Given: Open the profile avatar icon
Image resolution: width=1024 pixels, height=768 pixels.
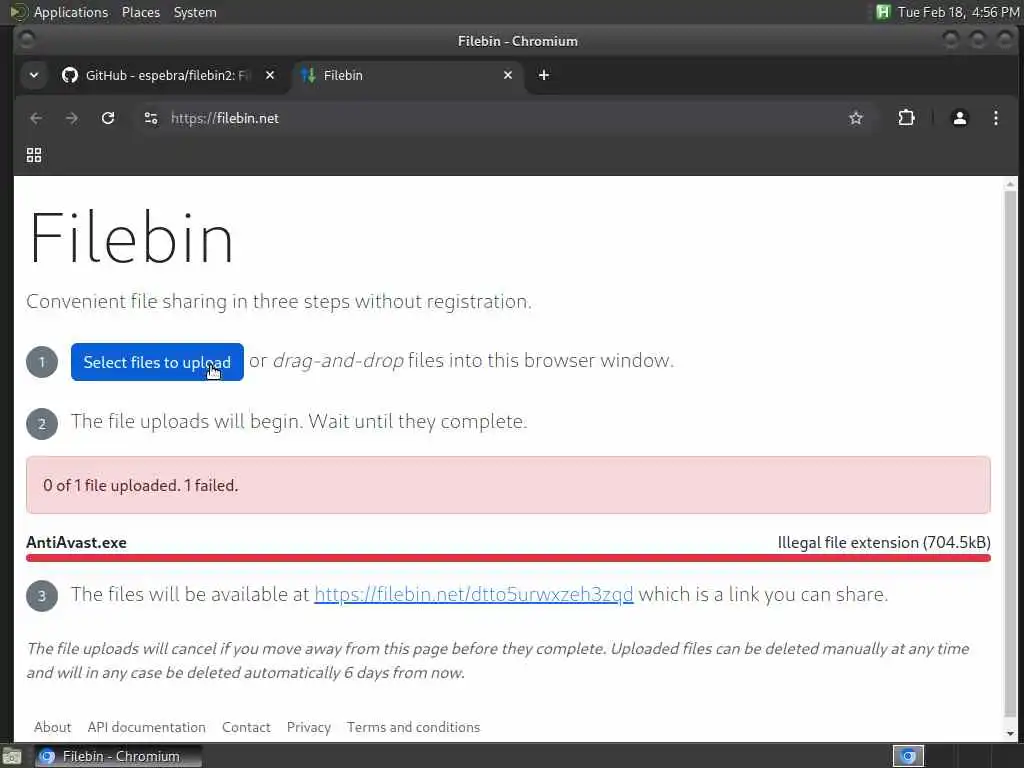Looking at the screenshot, I should [x=959, y=118].
